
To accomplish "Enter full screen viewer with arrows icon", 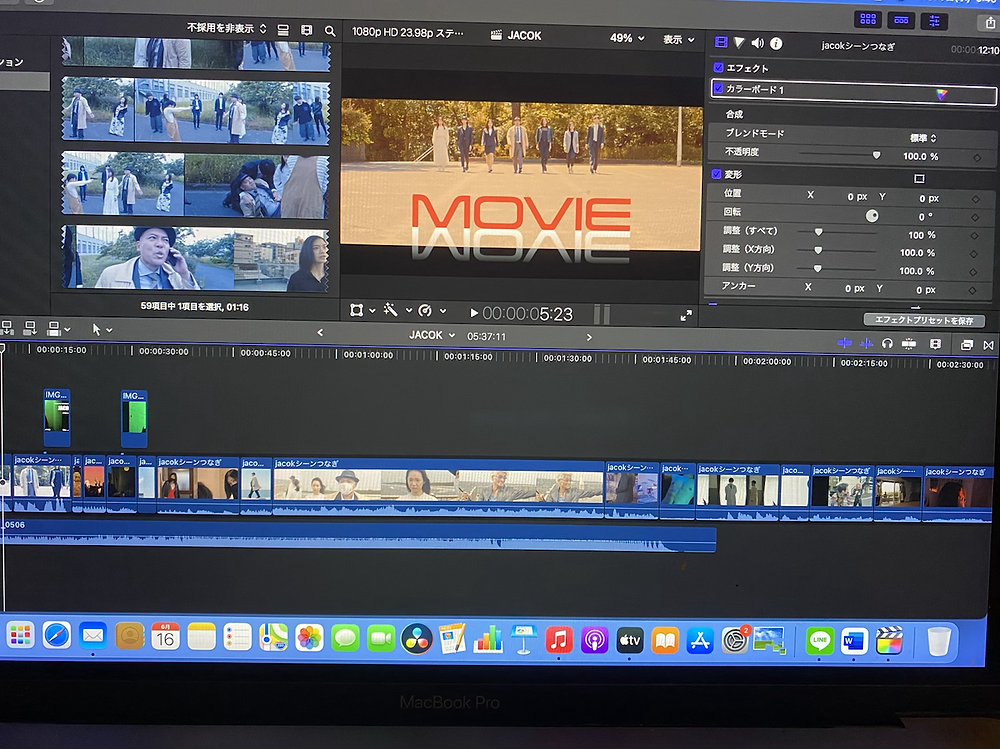I will pyautogui.click(x=686, y=315).
